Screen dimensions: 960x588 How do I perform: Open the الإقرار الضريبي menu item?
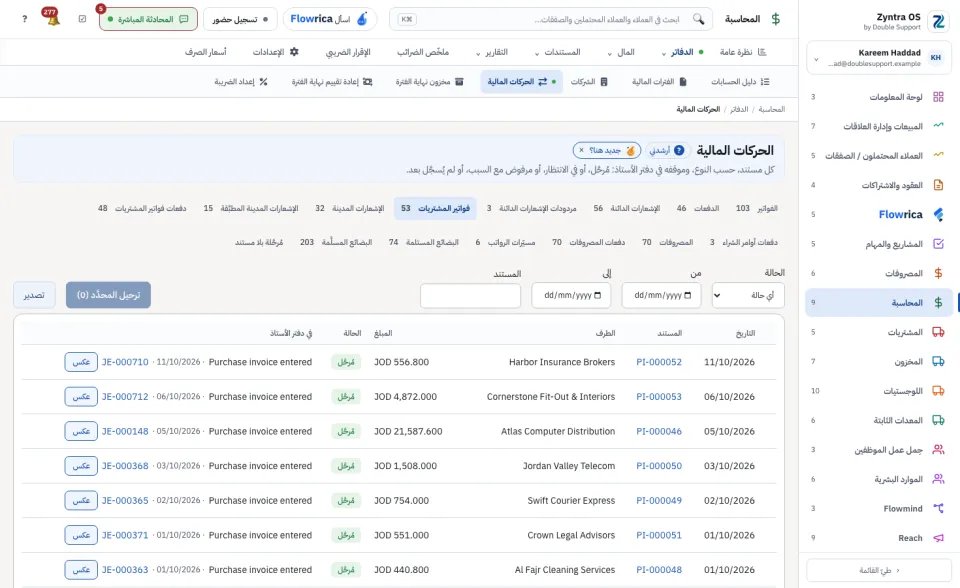click(x=348, y=52)
